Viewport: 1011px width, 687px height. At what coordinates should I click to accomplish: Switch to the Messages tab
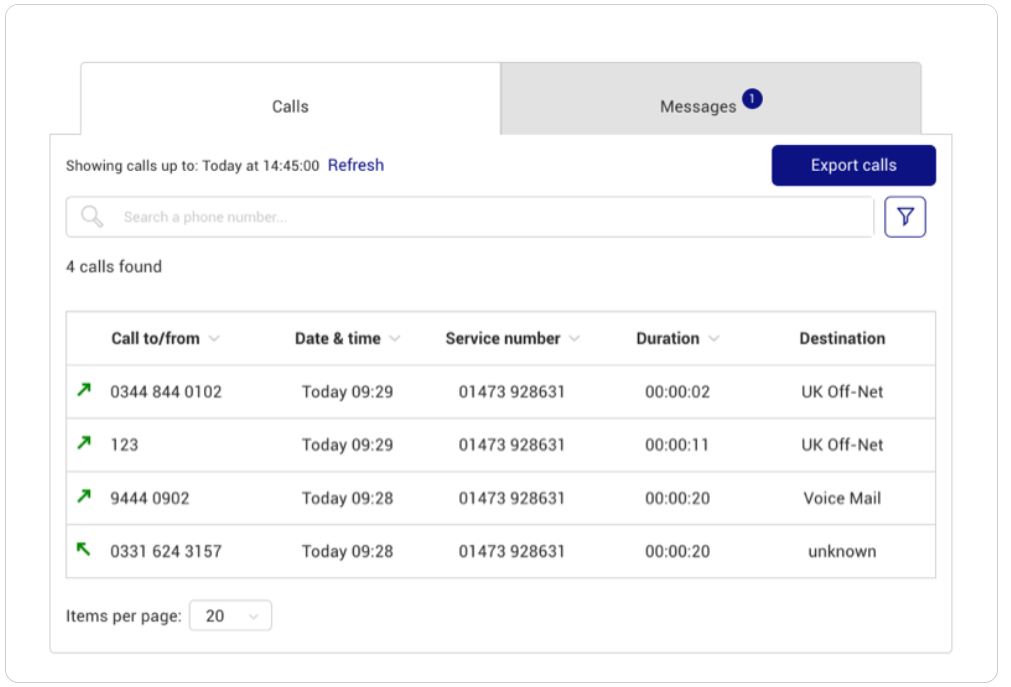click(711, 99)
